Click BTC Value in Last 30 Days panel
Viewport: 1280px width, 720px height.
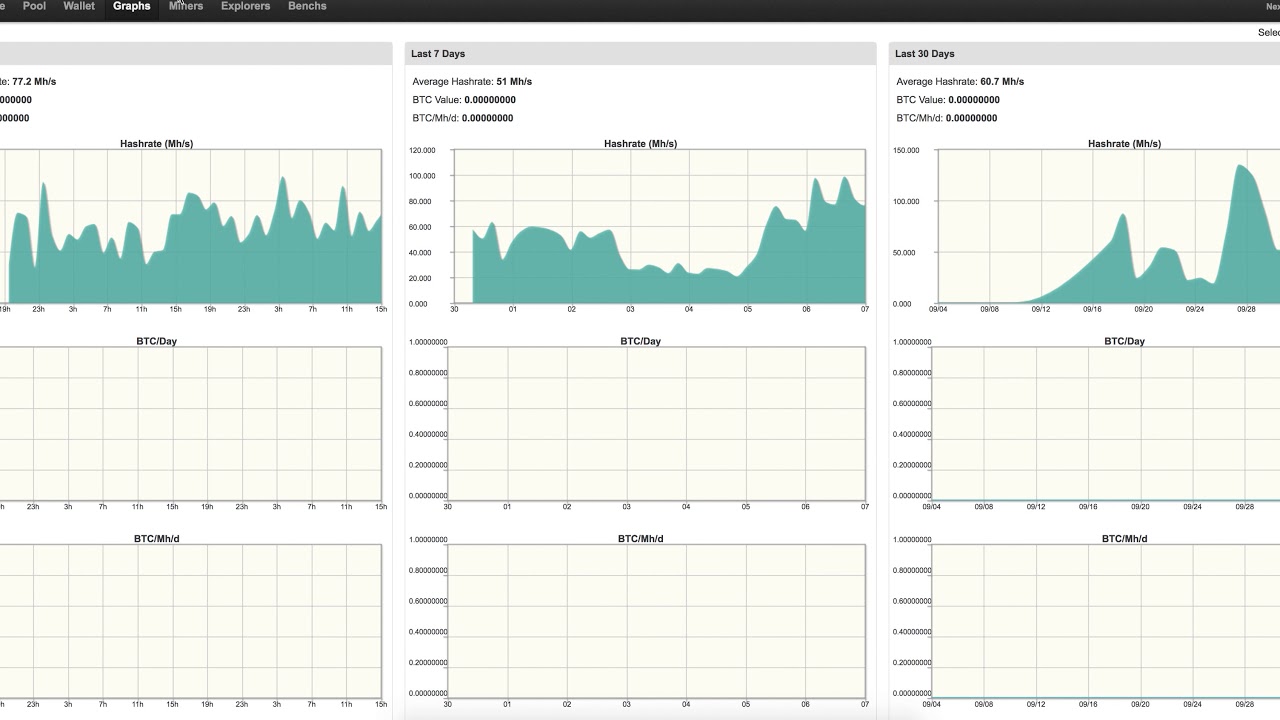948,100
